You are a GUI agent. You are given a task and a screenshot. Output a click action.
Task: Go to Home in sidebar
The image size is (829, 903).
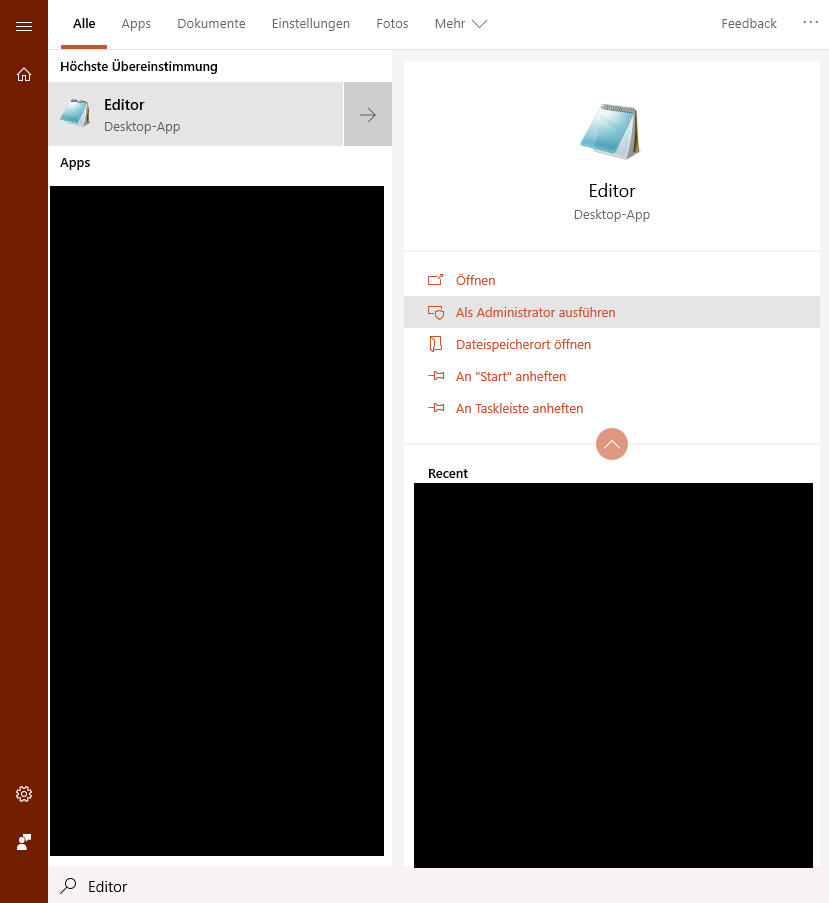click(x=24, y=74)
